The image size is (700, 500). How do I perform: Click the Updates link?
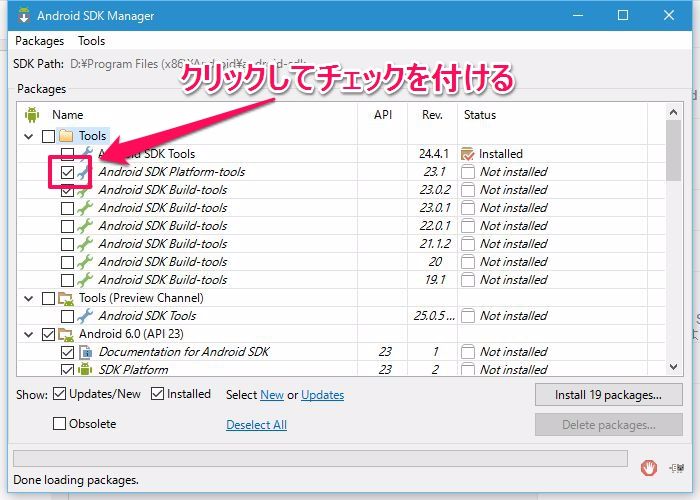pos(322,395)
